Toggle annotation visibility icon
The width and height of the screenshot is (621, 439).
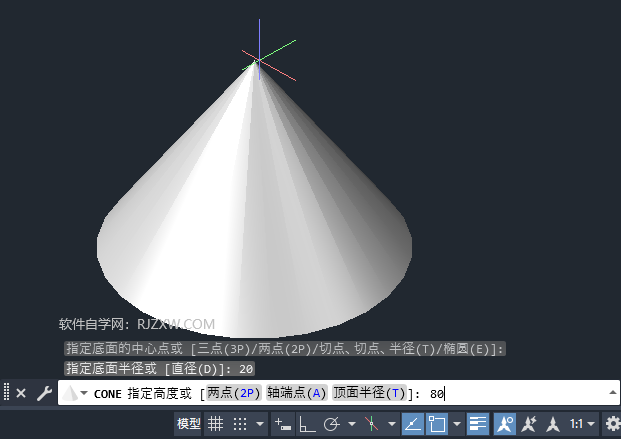(x=505, y=424)
